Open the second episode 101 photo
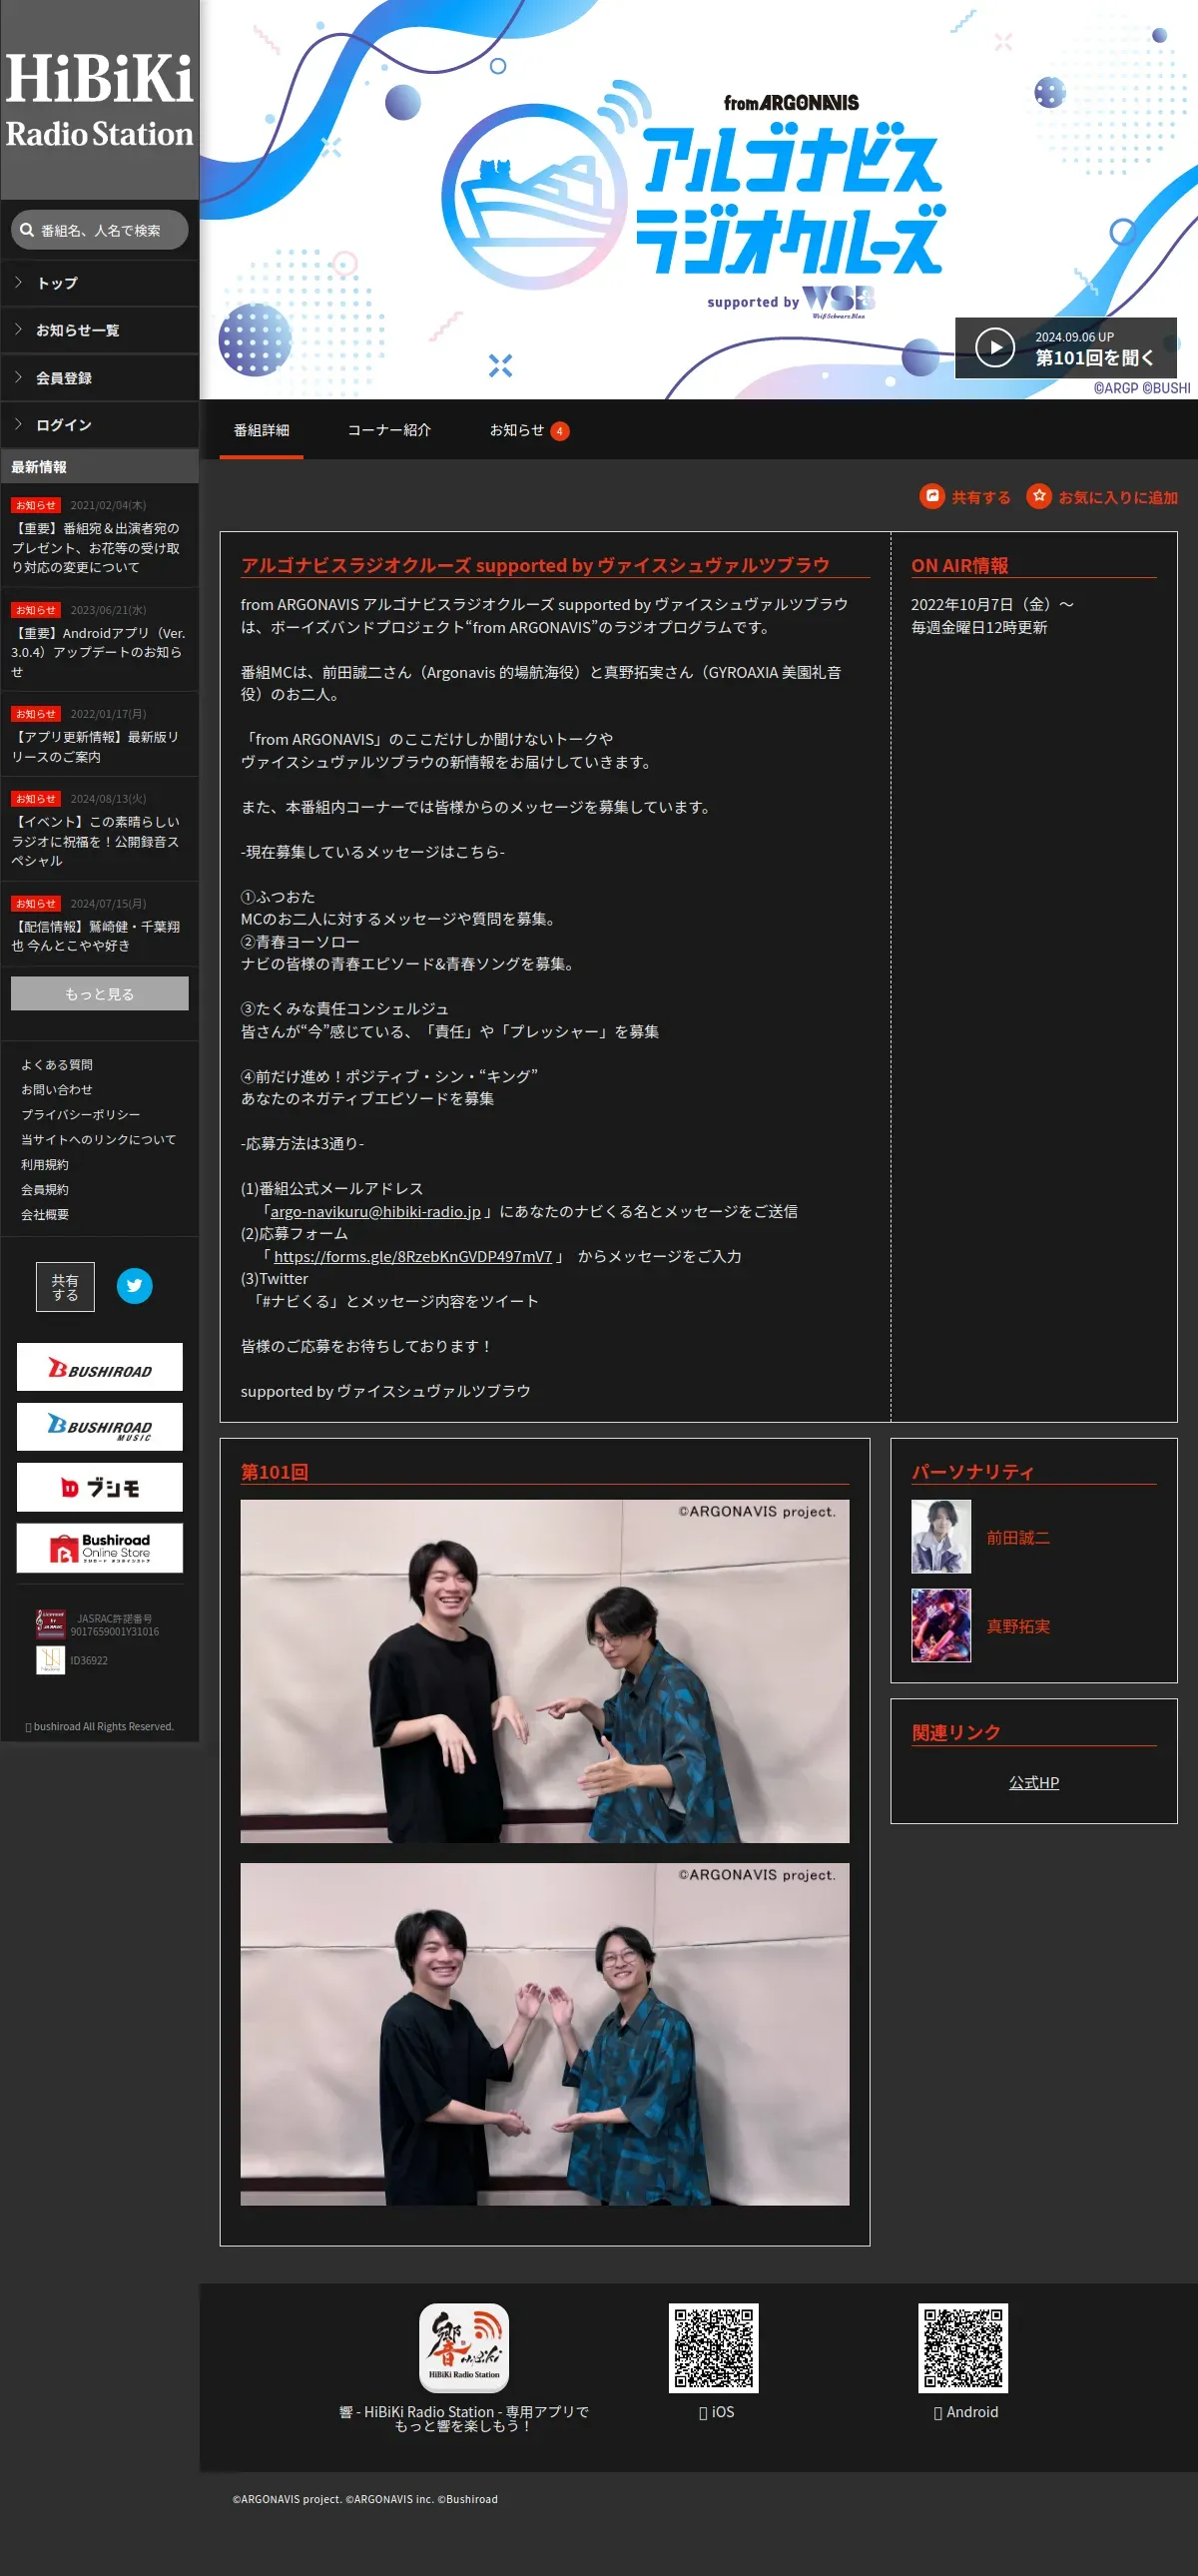 (x=545, y=2034)
